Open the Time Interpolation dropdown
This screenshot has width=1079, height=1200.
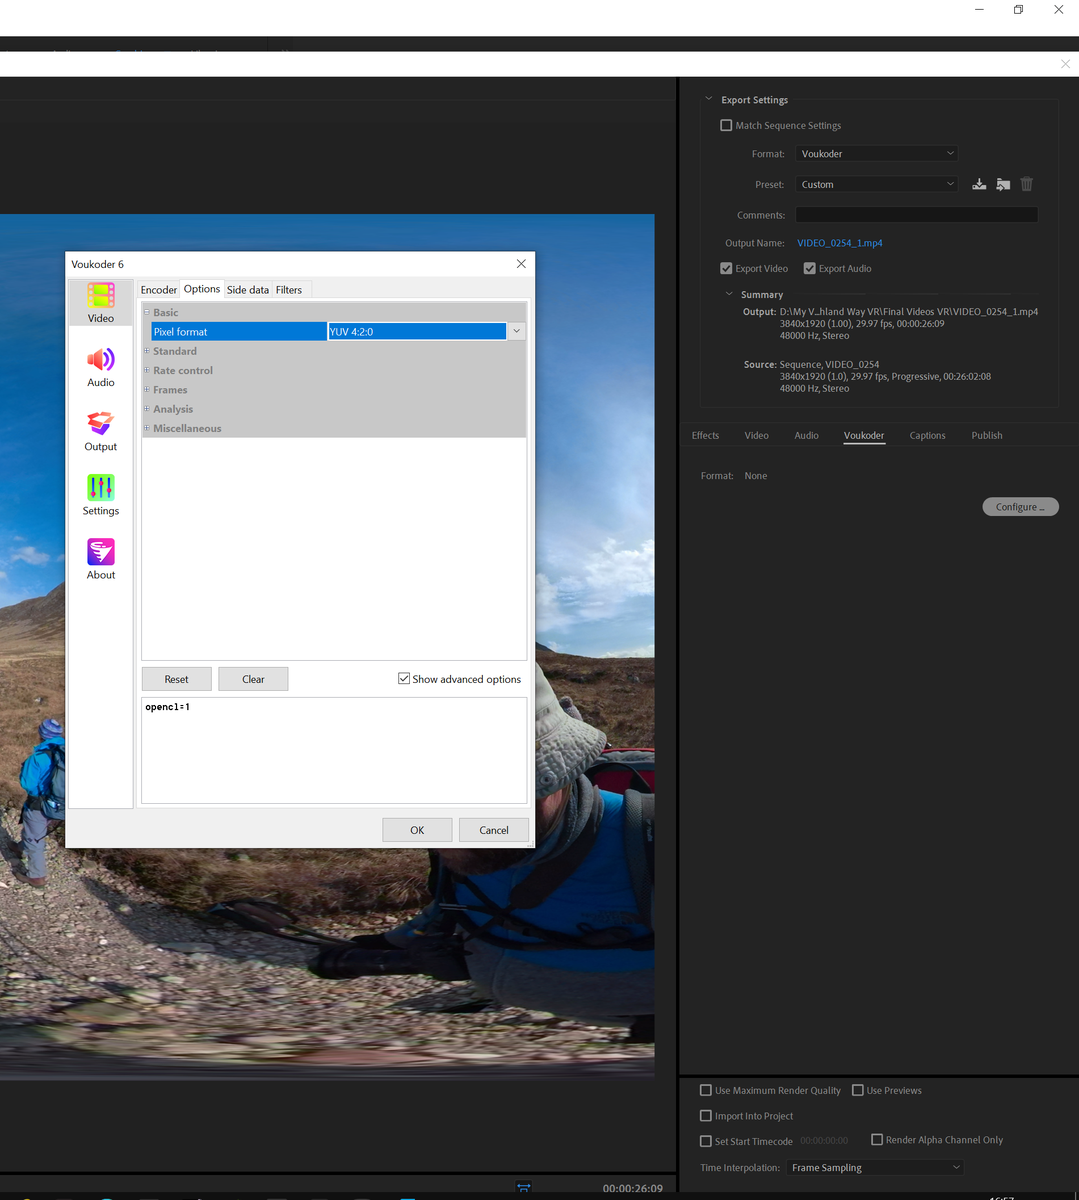coord(876,1167)
